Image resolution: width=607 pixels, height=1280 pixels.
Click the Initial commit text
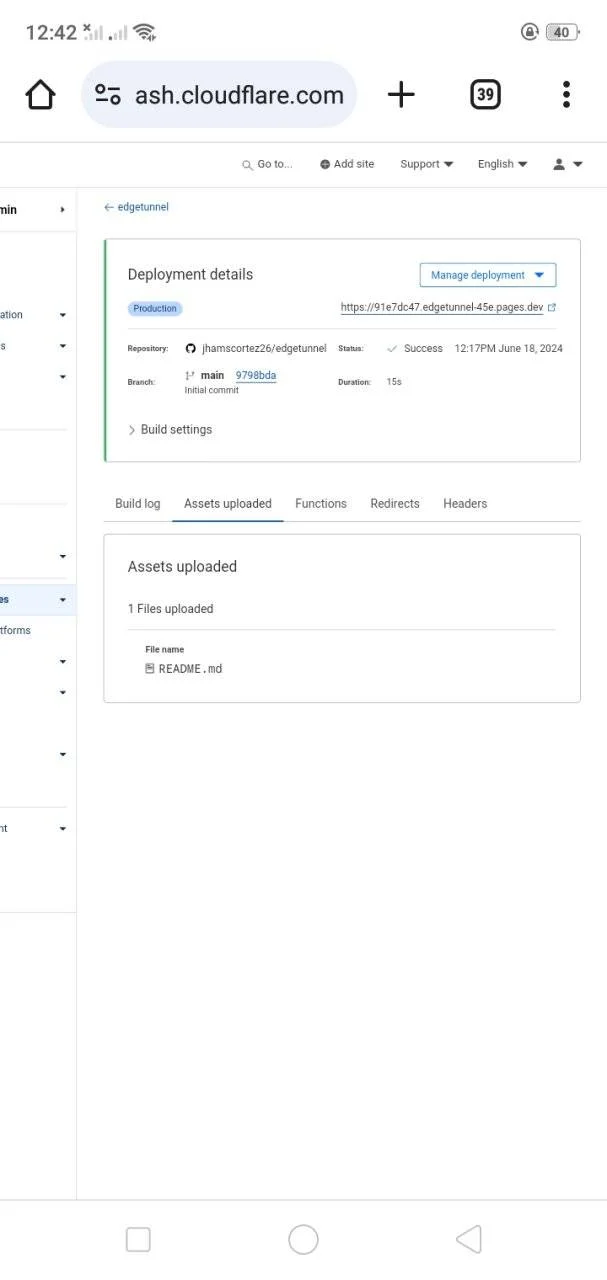(x=212, y=390)
